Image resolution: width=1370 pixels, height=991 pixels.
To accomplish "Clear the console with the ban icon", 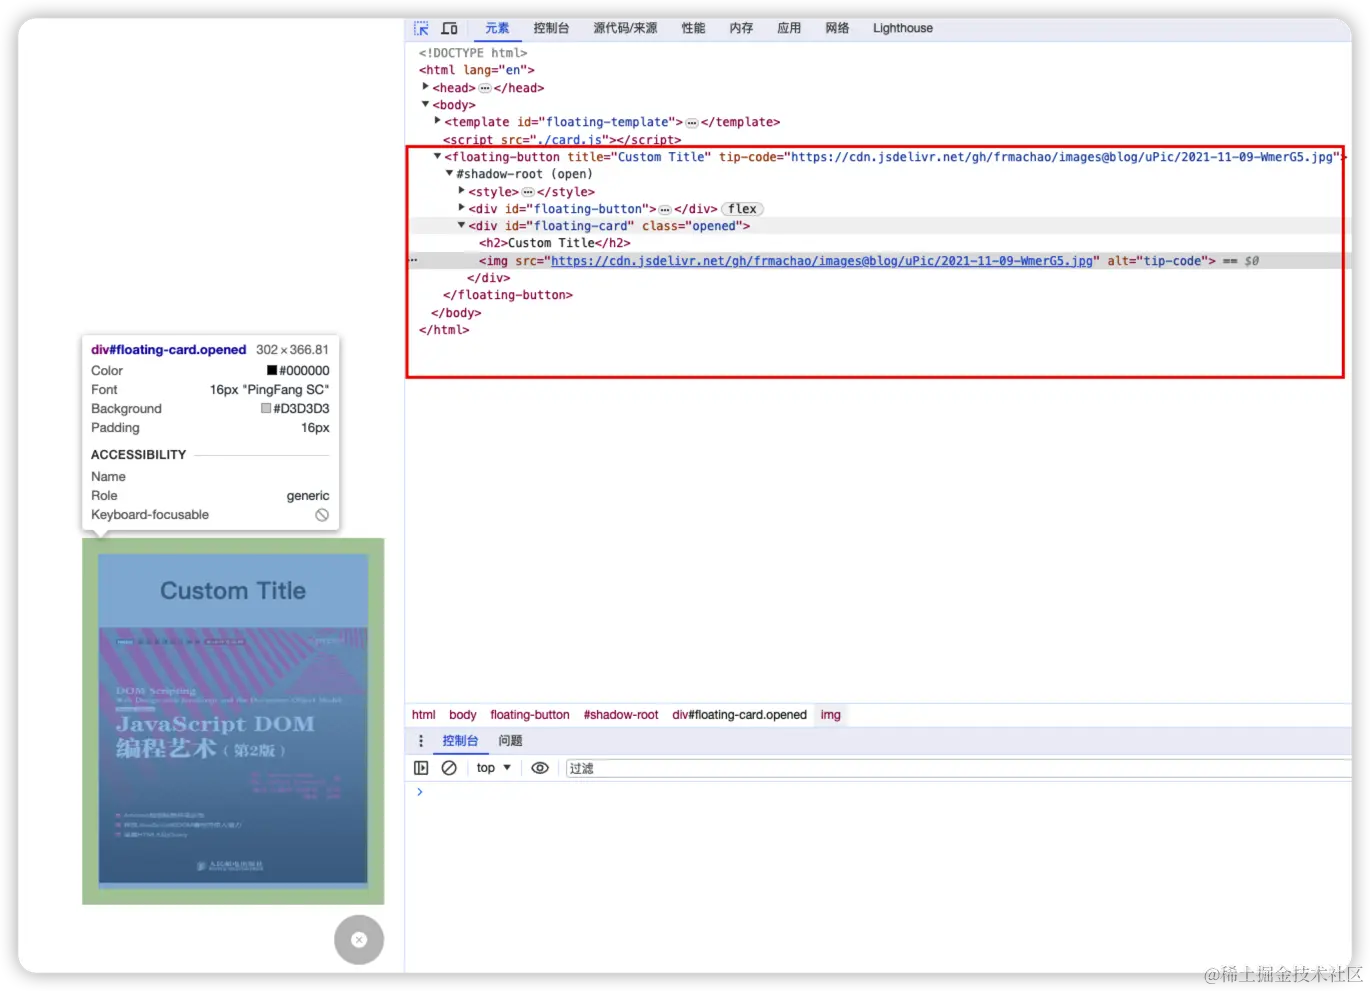I will click(449, 768).
